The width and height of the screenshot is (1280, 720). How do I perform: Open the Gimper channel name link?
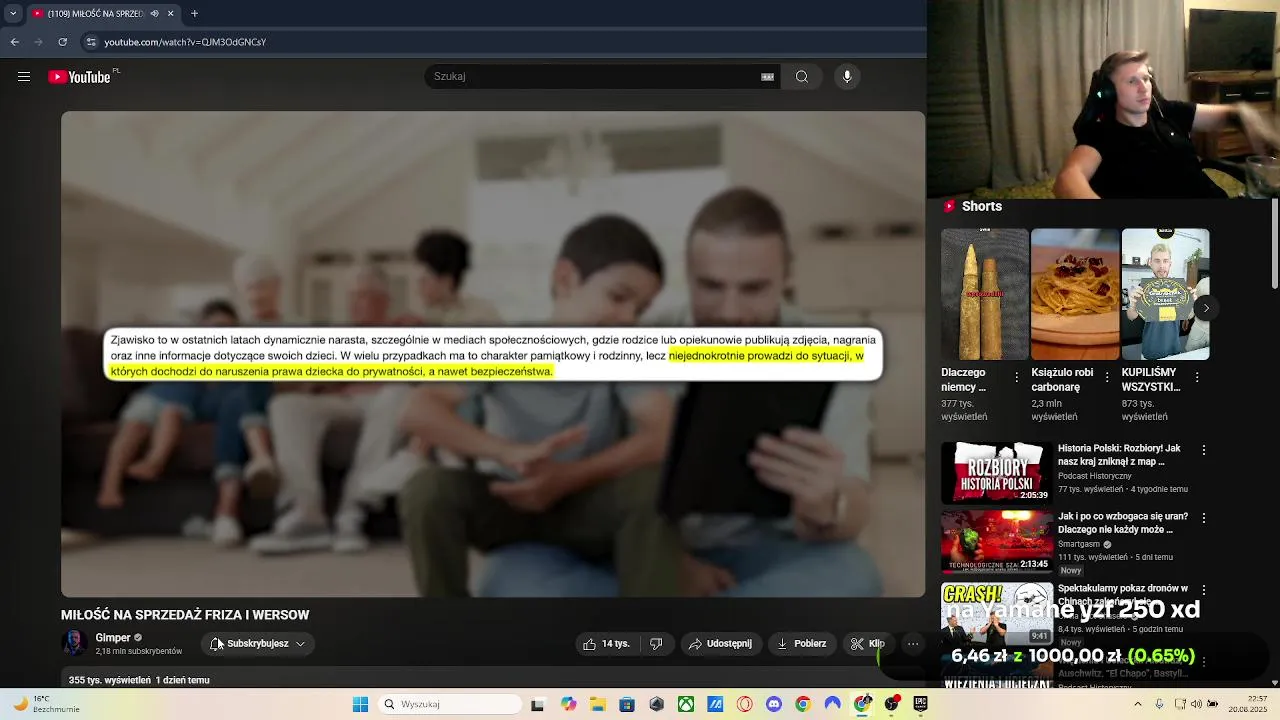(x=113, y=638)
